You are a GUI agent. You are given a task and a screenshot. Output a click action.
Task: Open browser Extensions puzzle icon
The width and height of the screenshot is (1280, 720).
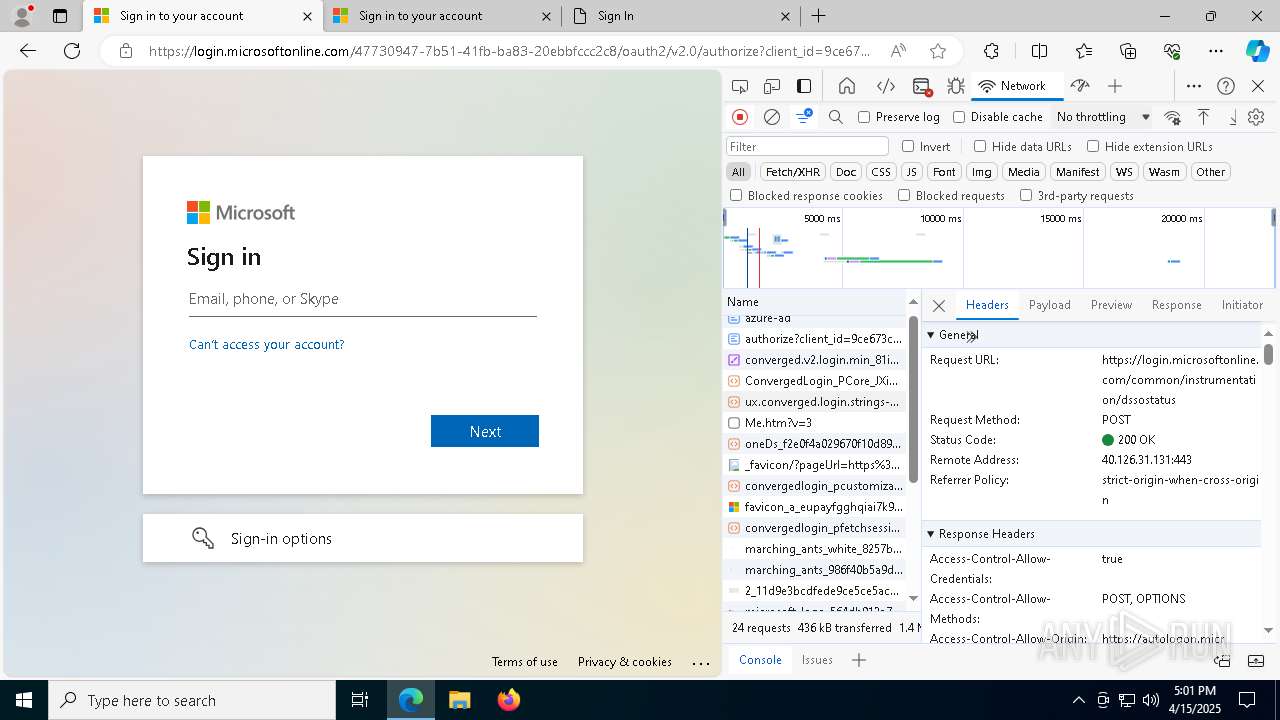(991, 51)
